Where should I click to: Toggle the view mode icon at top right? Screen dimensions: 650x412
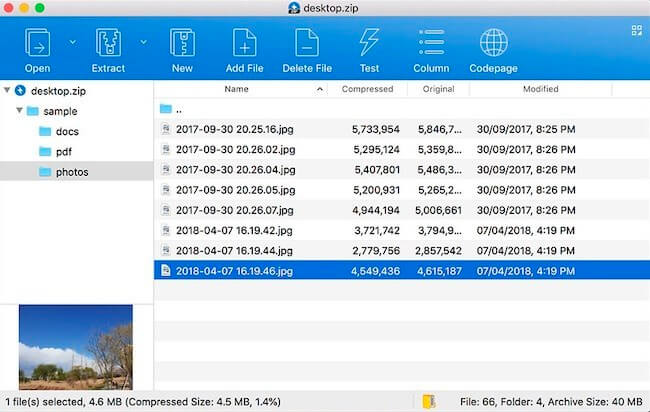pos(636,31)
